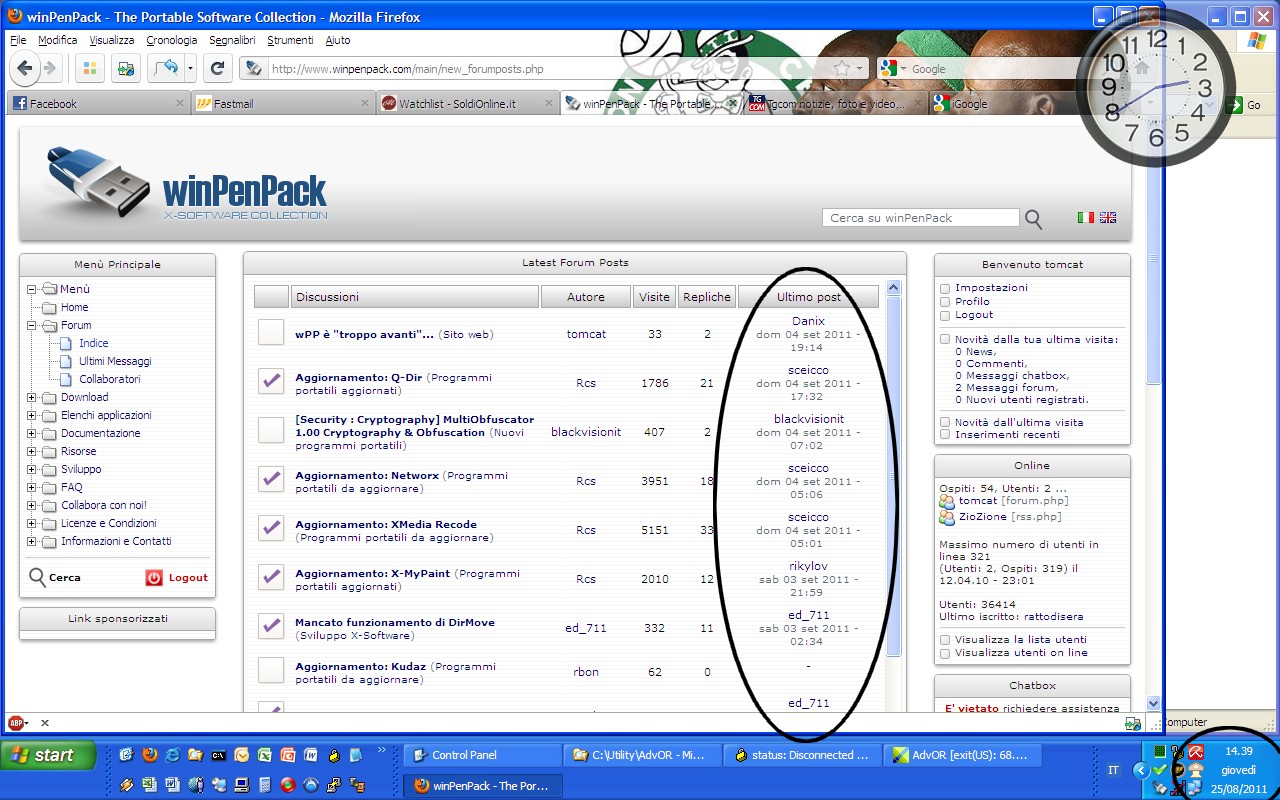This screenshot has height=800, width=1280.
Task: Launch Word from the Quick Launch bar
Action: coord(310,755)
